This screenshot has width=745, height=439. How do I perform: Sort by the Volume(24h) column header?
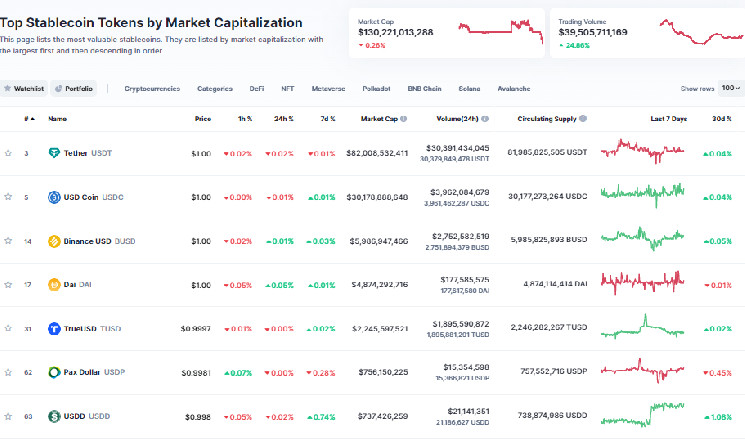463,119
